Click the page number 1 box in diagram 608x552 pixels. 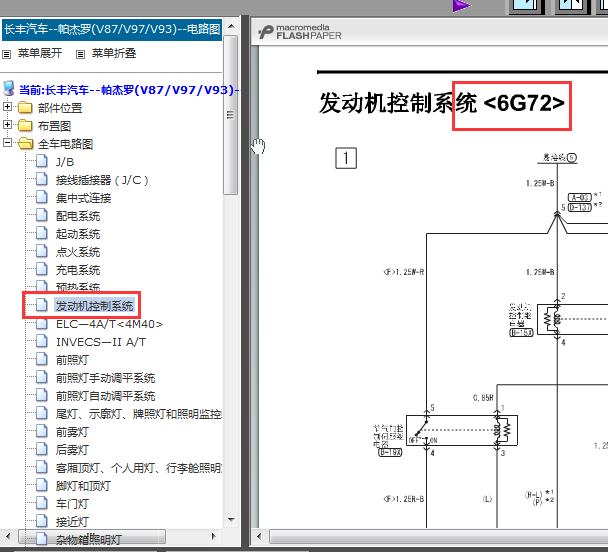point(345,158)
